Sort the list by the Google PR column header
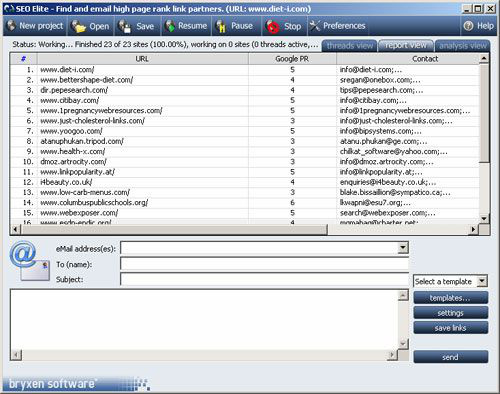This screenshot has width=500, height=394. (x=292, y=59)
